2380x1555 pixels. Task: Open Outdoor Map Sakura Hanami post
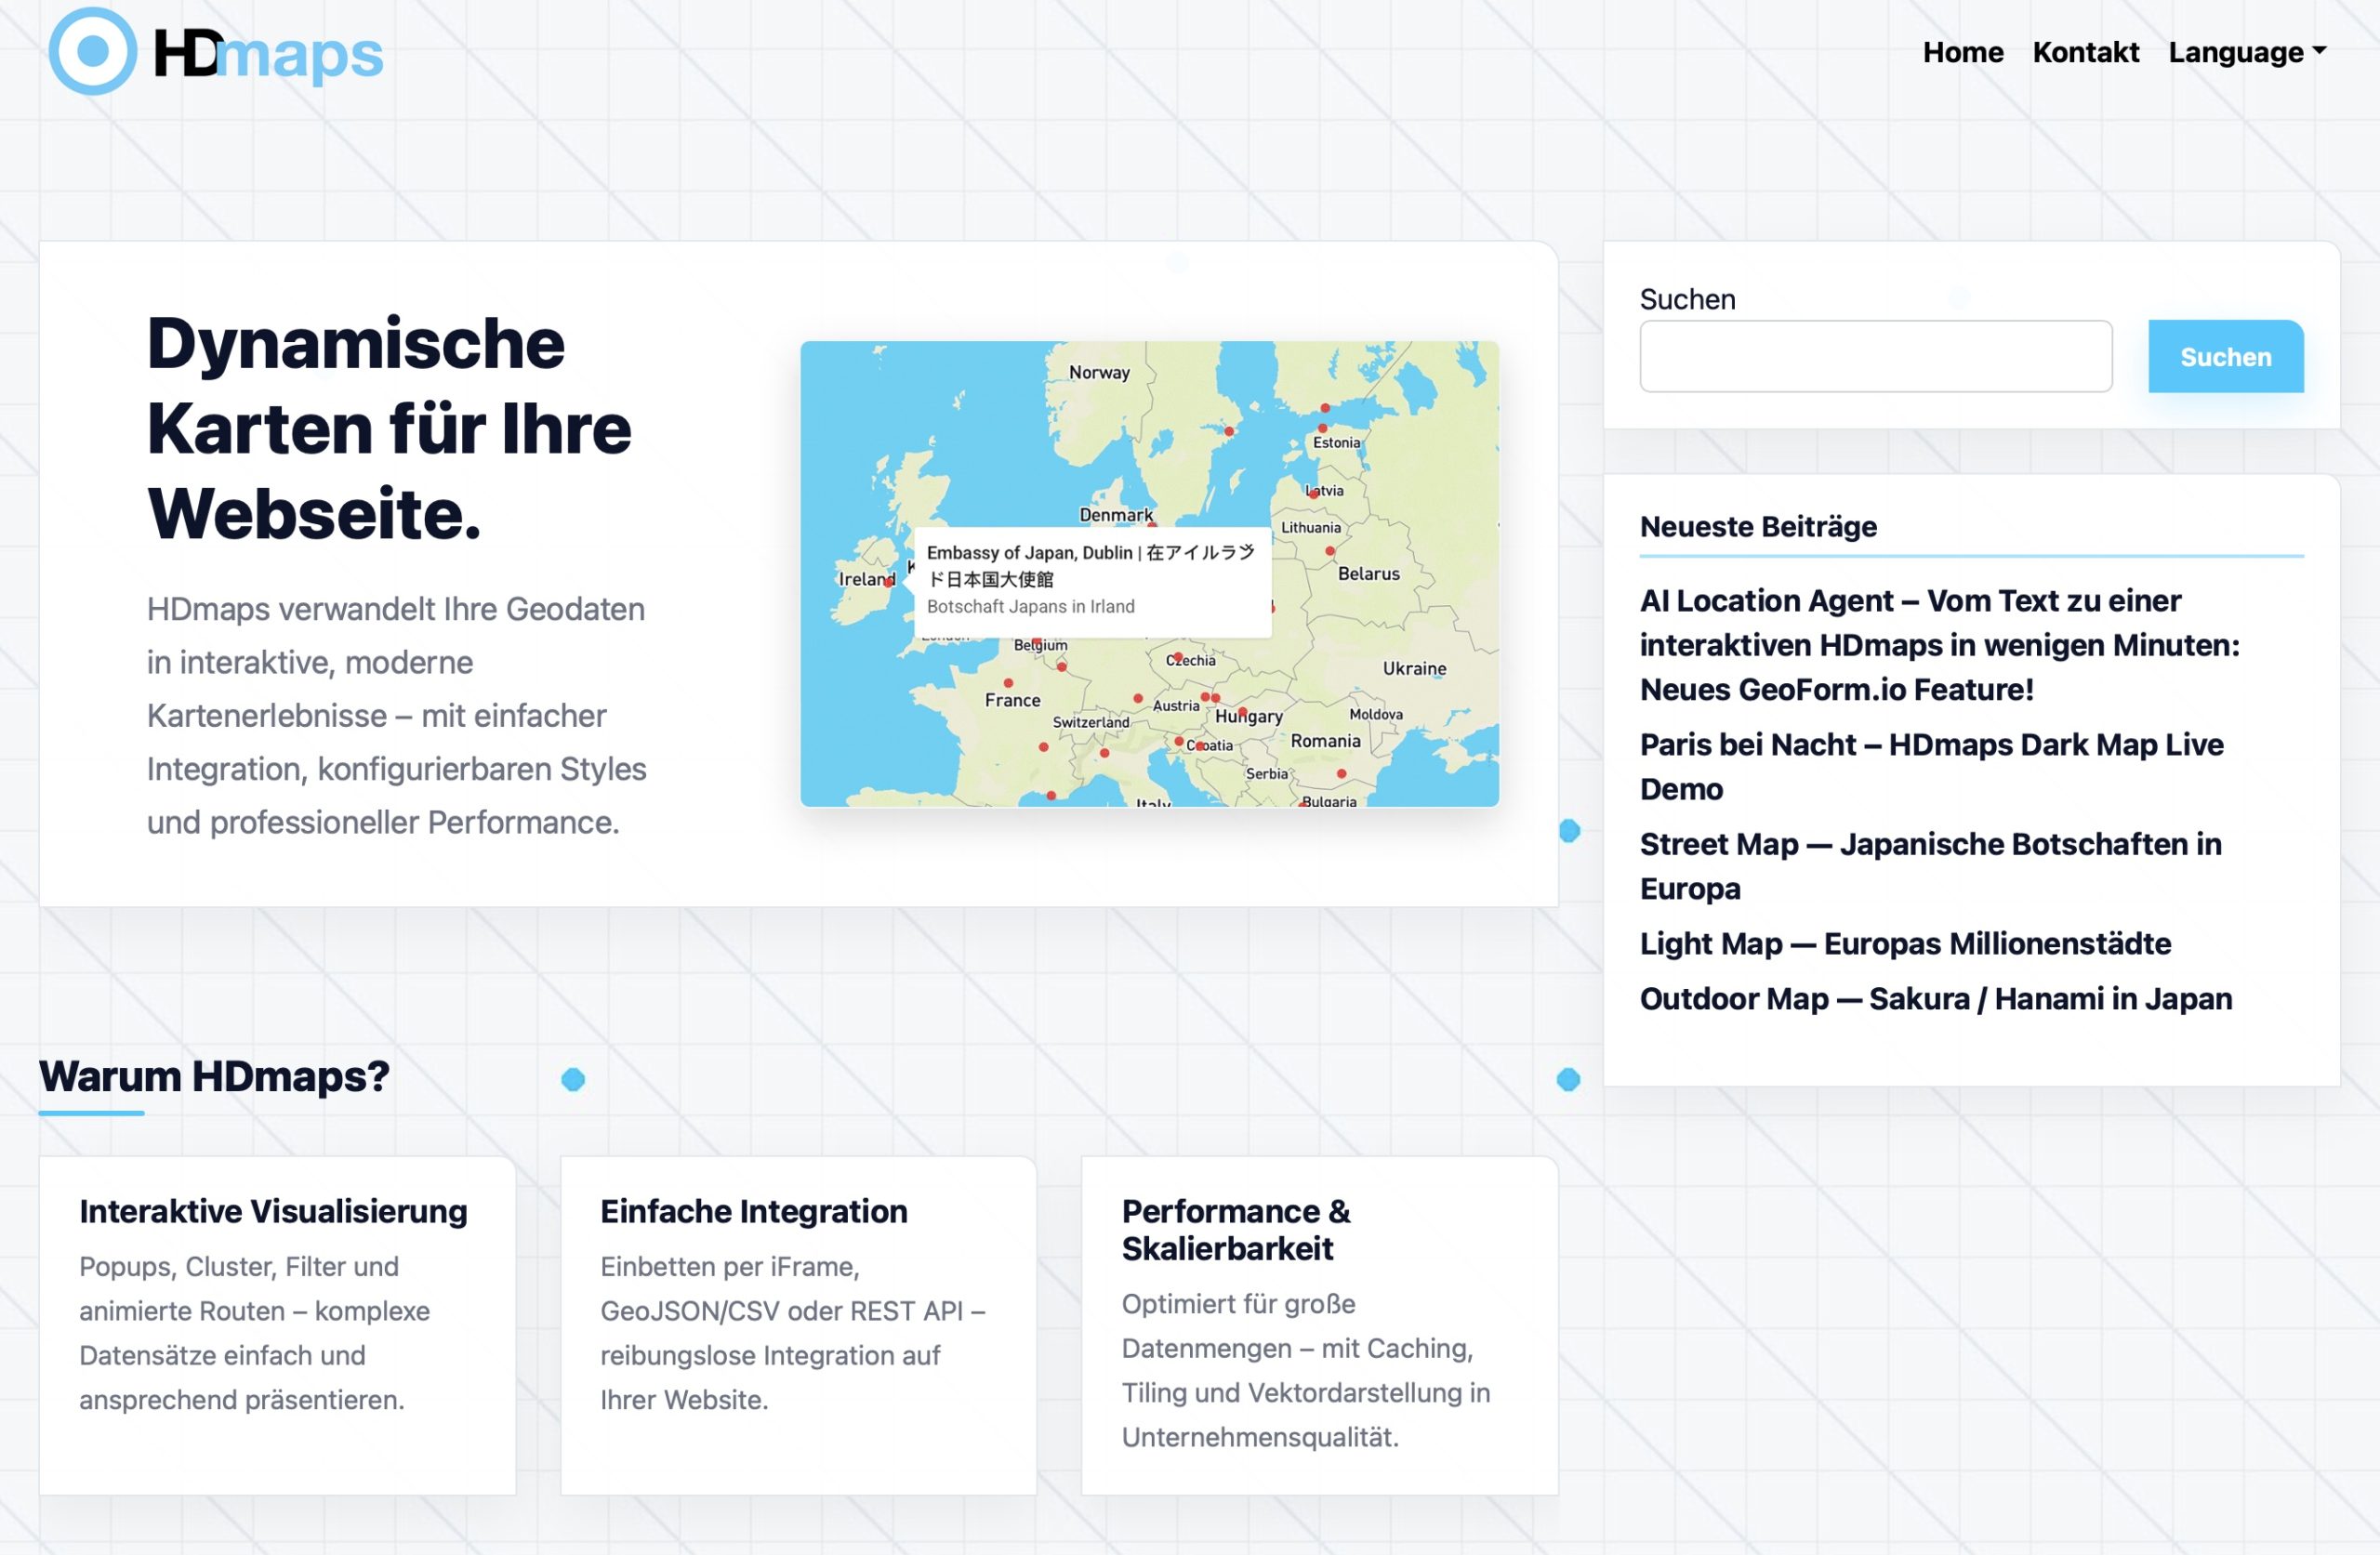(x=1935, y=998)
